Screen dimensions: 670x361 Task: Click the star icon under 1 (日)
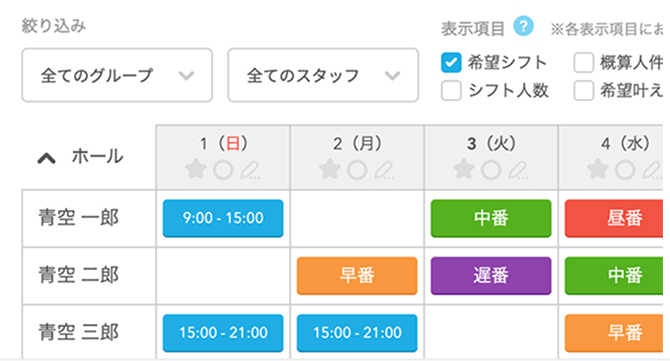tap(196, 169)
